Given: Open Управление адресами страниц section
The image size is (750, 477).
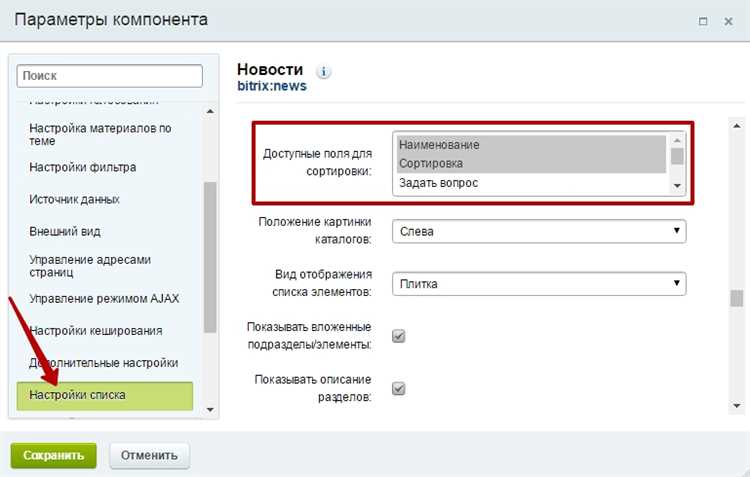Looking at the screenshot, I should click(90, 266).
